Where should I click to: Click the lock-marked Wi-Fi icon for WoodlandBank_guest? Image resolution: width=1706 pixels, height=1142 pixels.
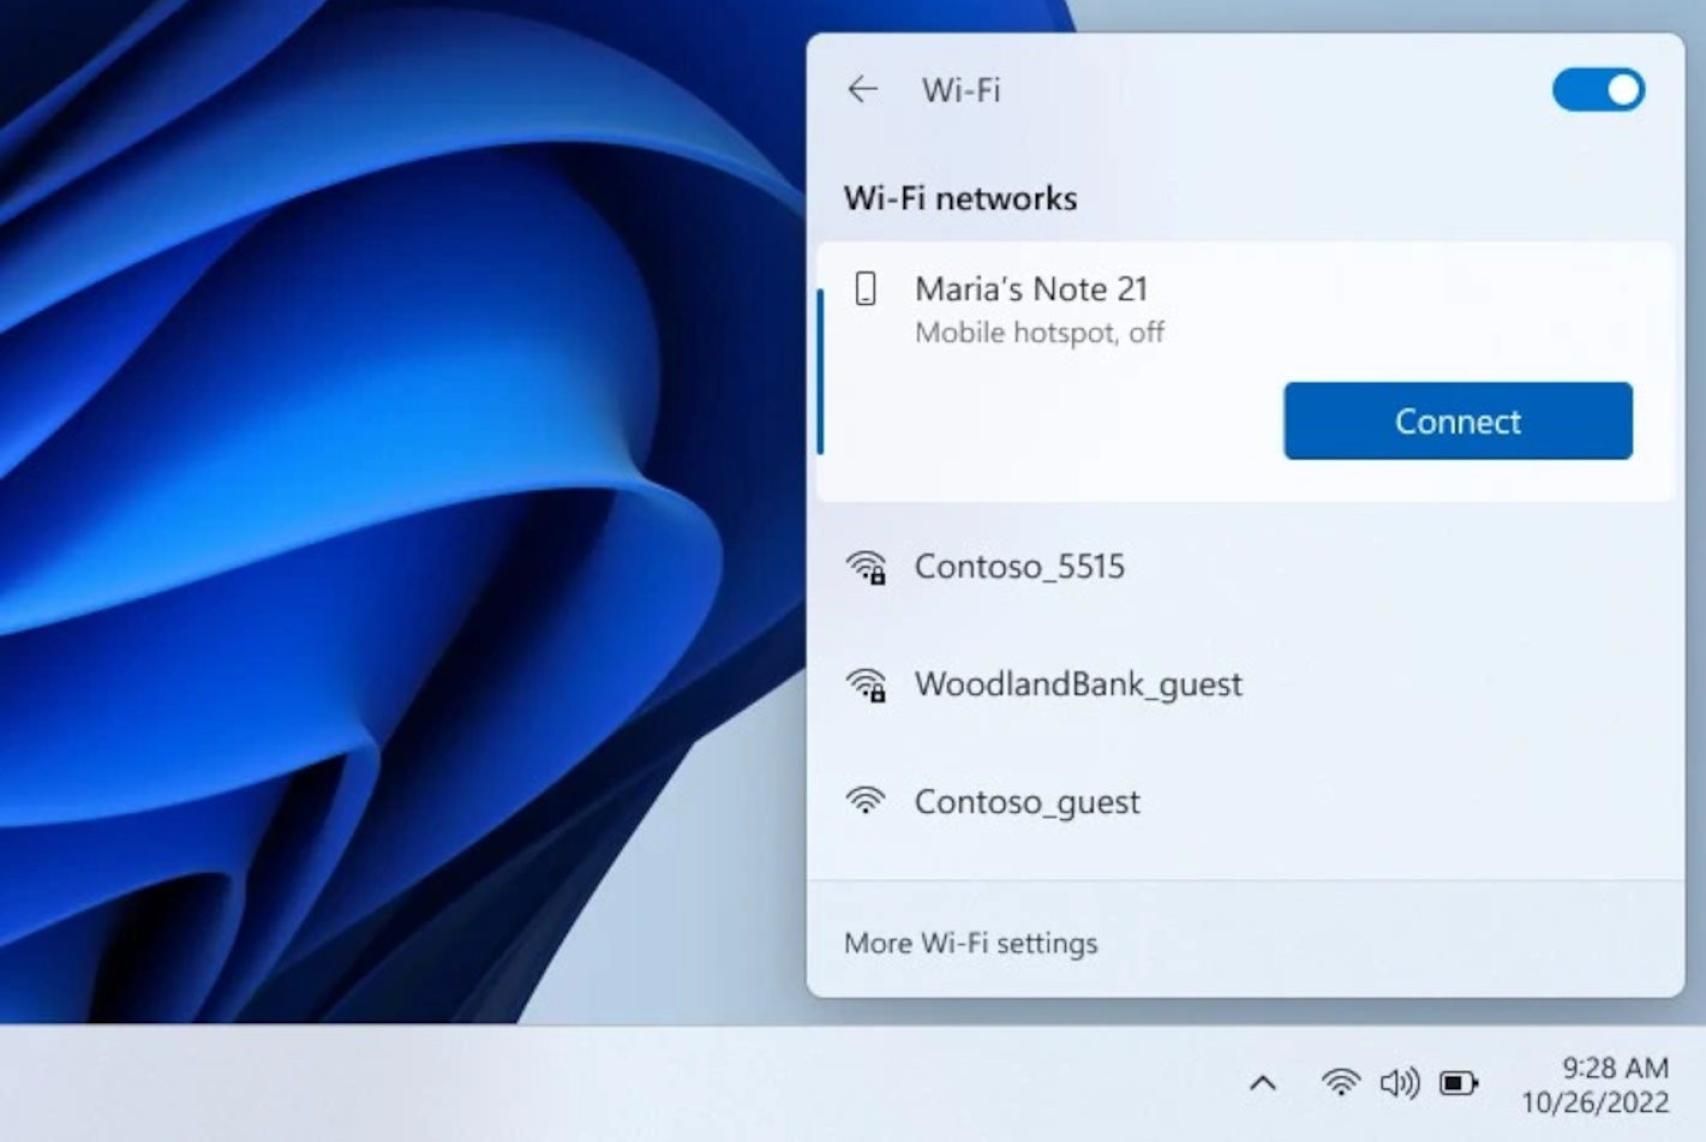[866, 686]
